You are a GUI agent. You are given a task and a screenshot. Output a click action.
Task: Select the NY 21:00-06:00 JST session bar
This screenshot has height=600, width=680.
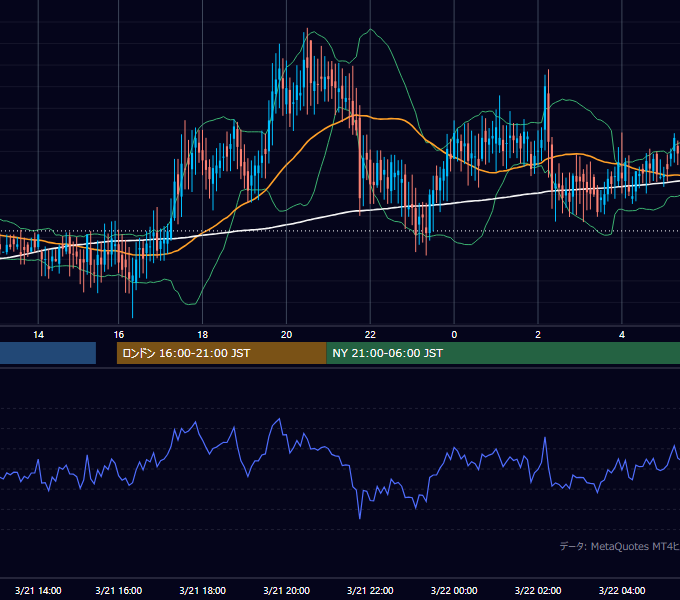[503, 353]
